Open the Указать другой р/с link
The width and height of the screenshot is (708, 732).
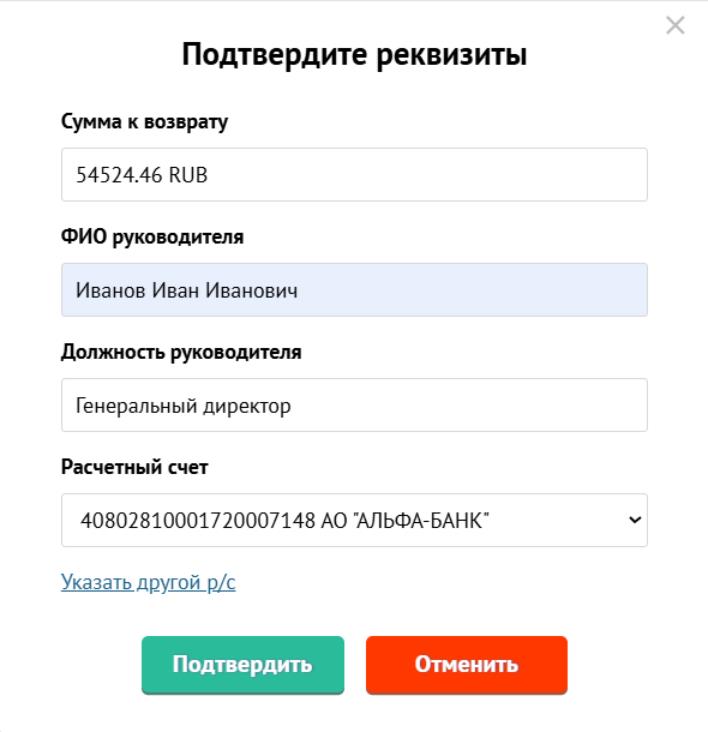(148, 582)
